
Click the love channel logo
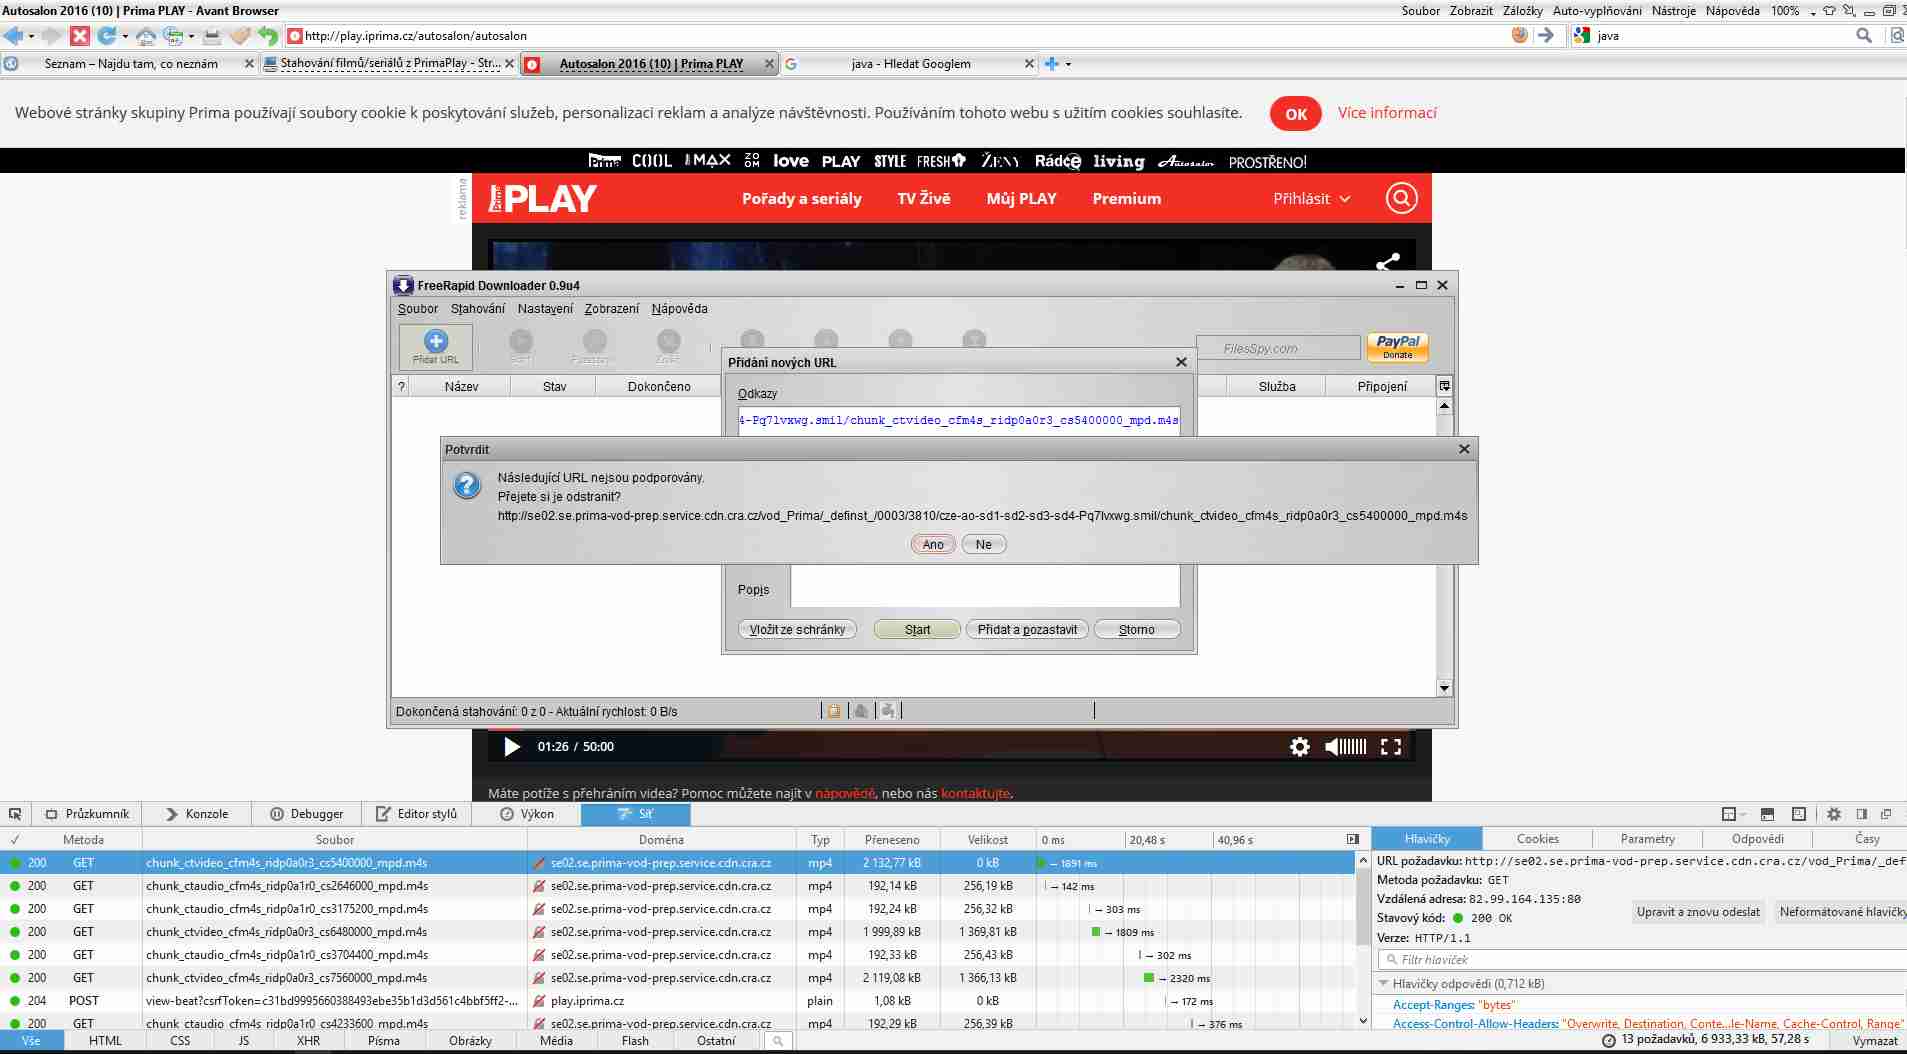tap(790, 161)
